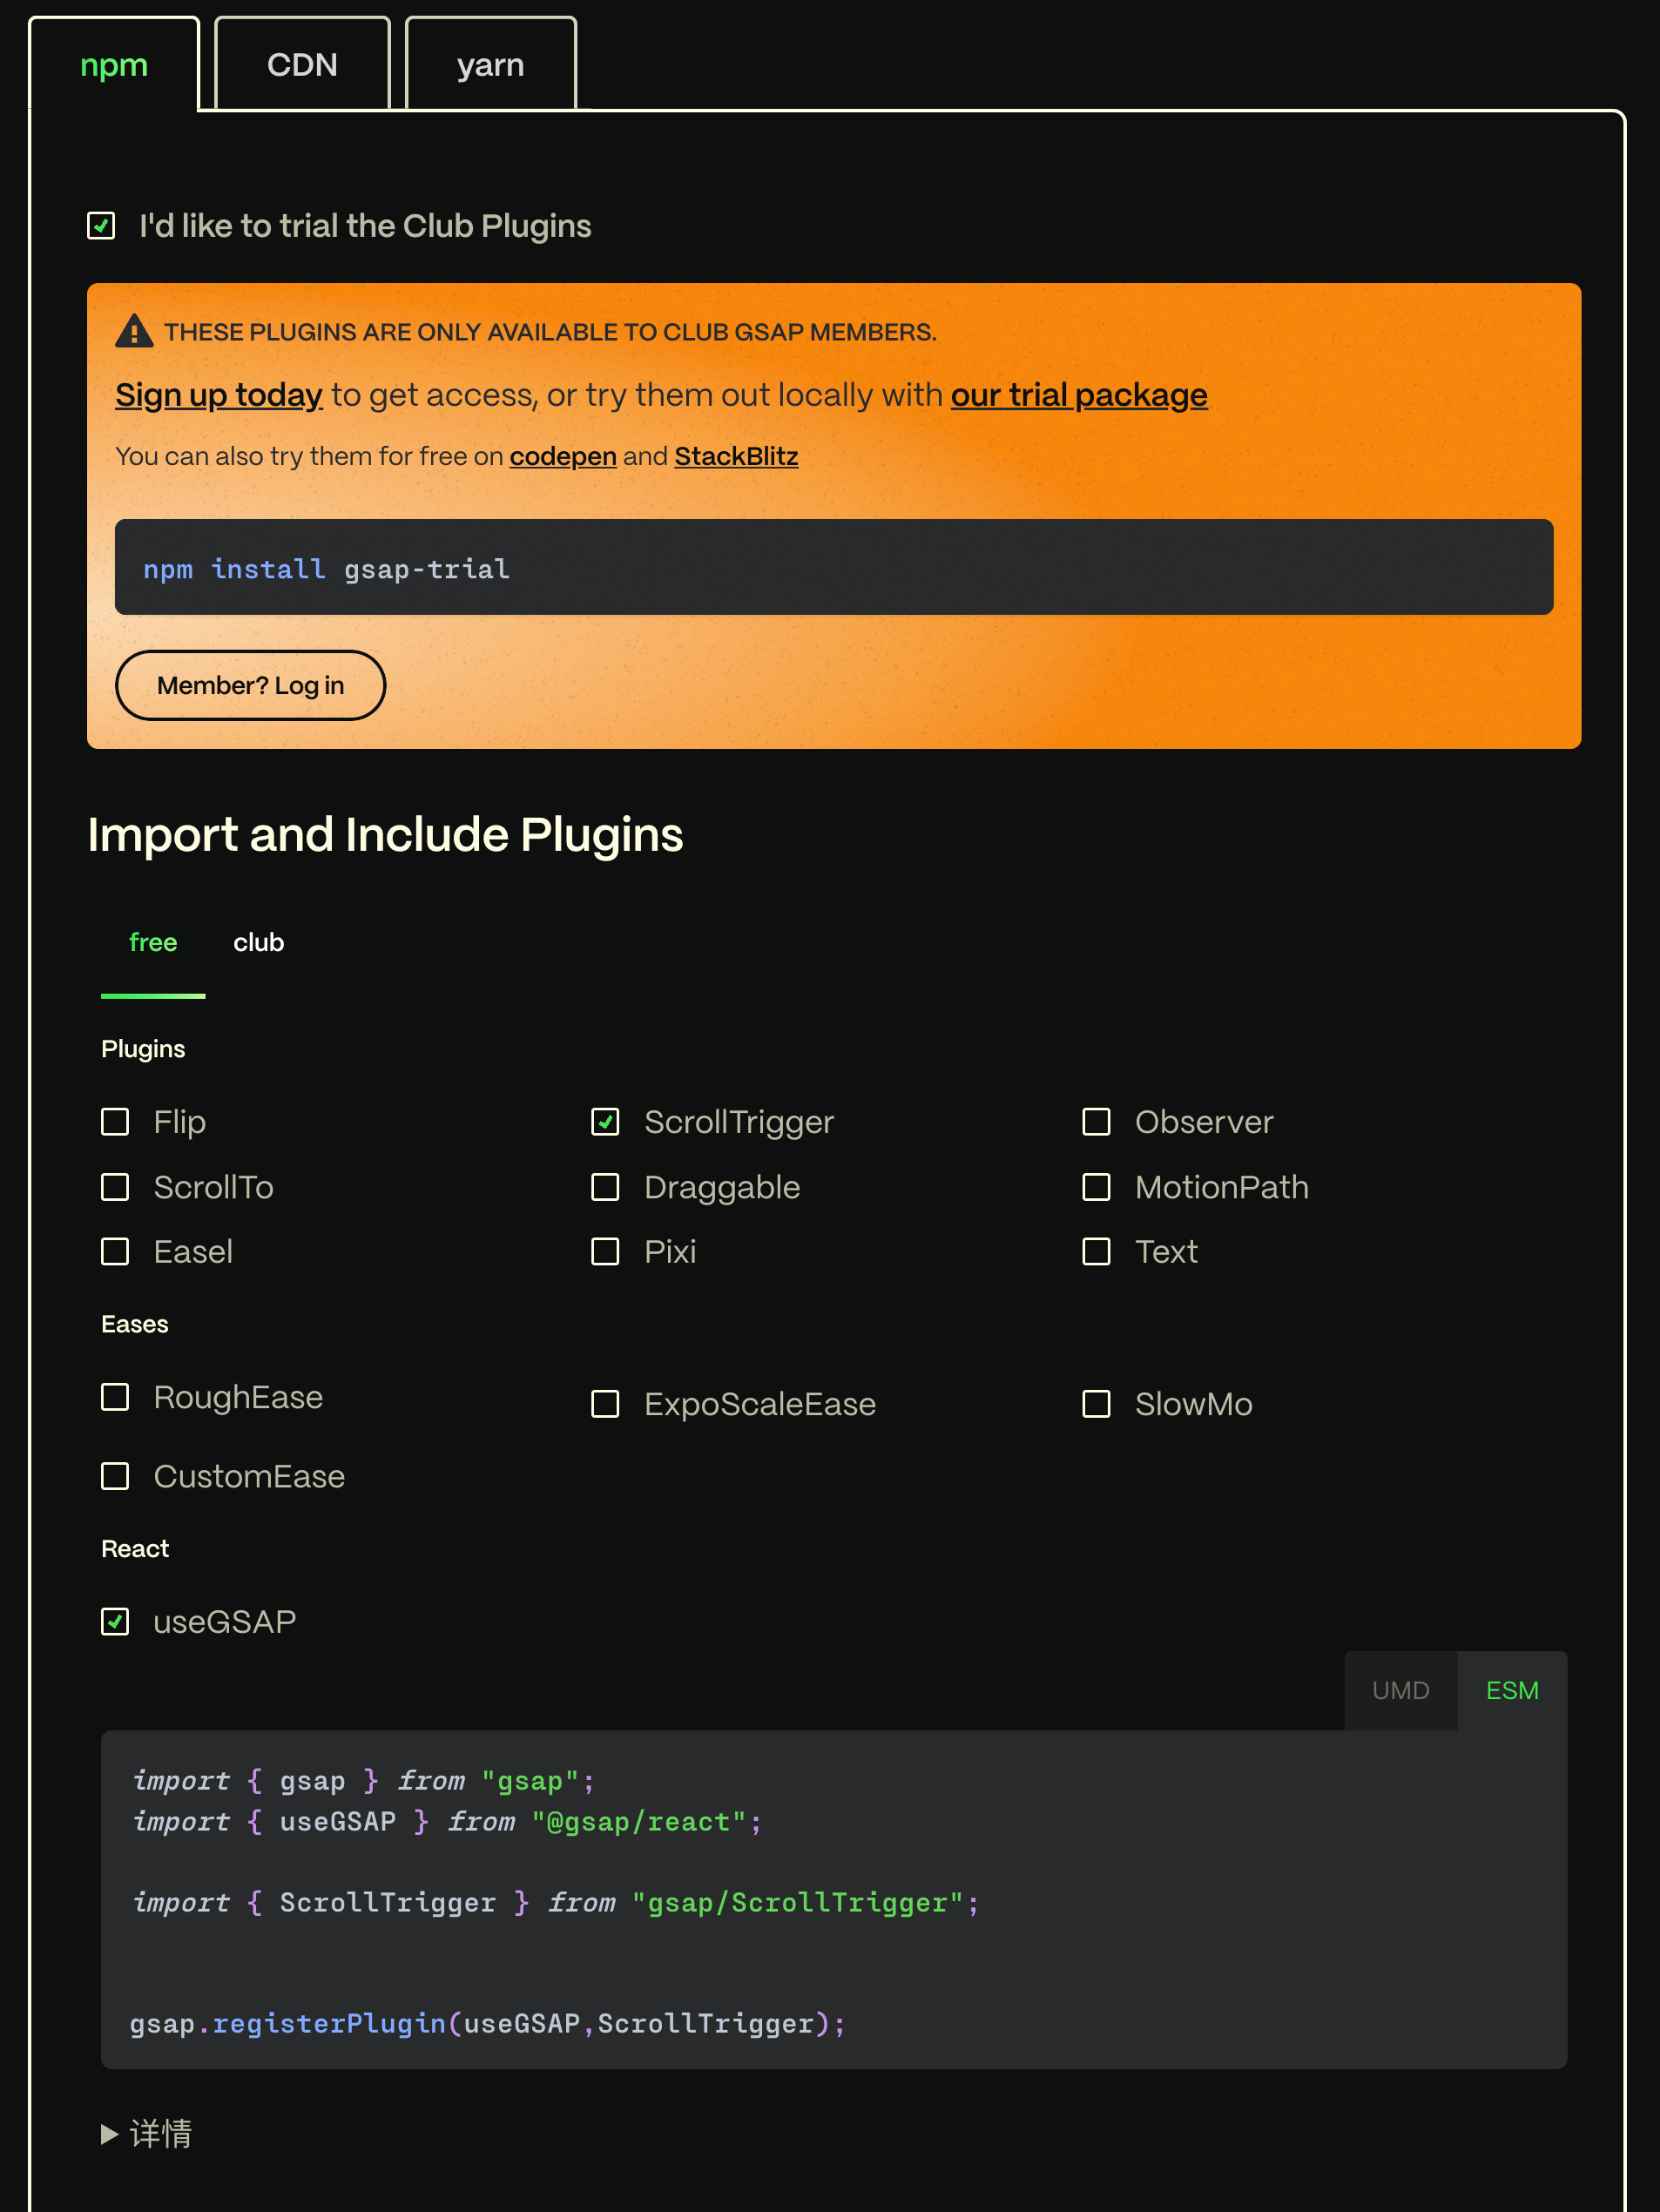This screenshot has height=2212, width=1660.
Task: Switch to the npm tab
Action: (114, 64)
